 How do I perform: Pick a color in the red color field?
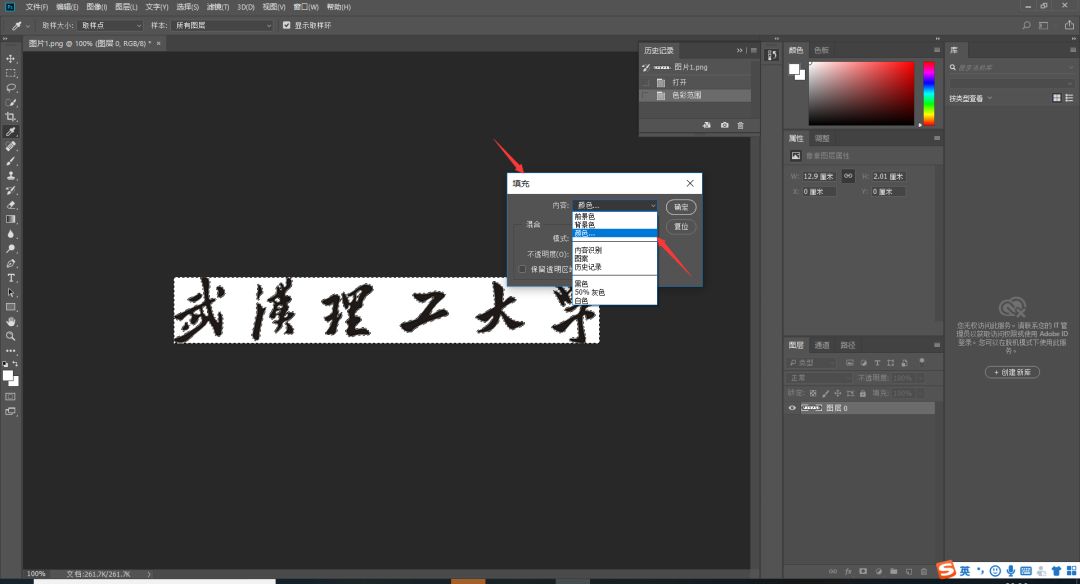click(861, 94)
